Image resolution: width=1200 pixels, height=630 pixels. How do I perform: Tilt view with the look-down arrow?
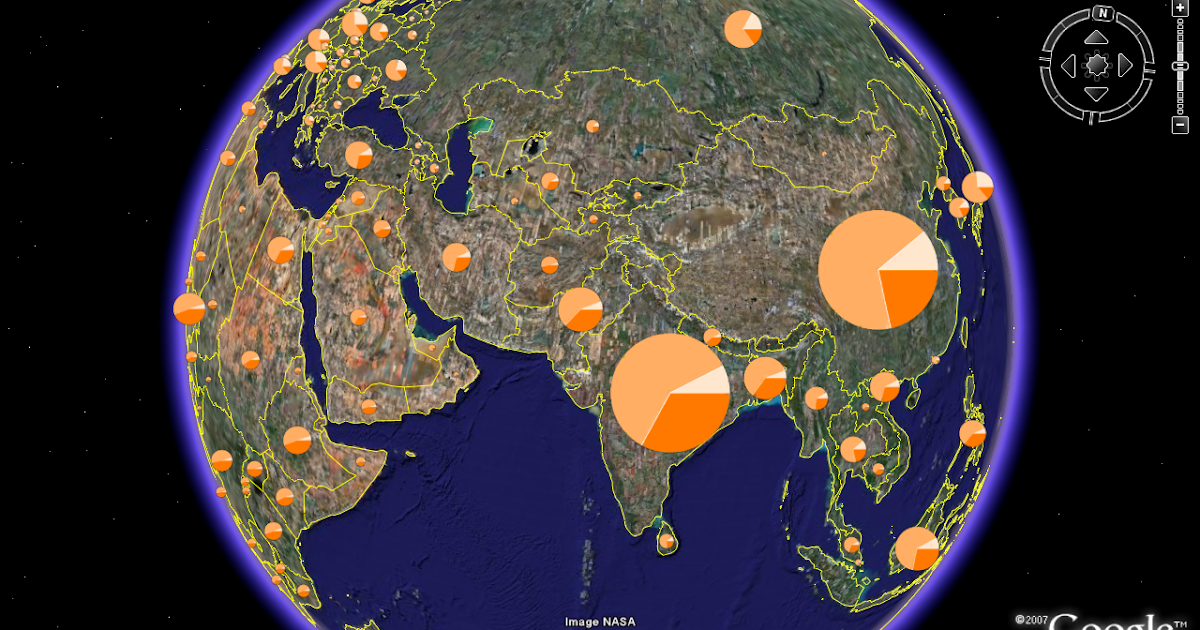pyautogui.click(x=1097, y=93)
